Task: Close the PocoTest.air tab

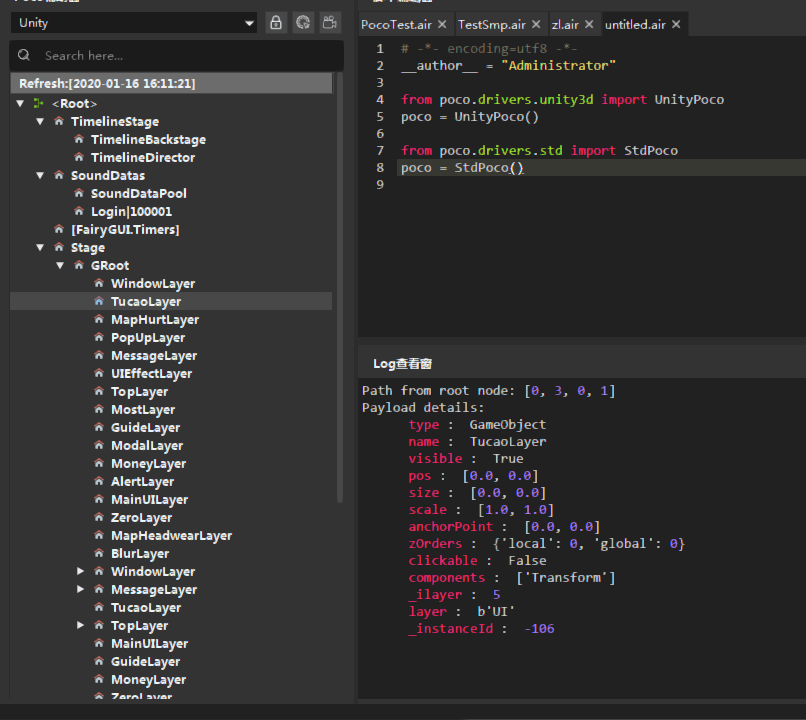Action: pos(442,24)
